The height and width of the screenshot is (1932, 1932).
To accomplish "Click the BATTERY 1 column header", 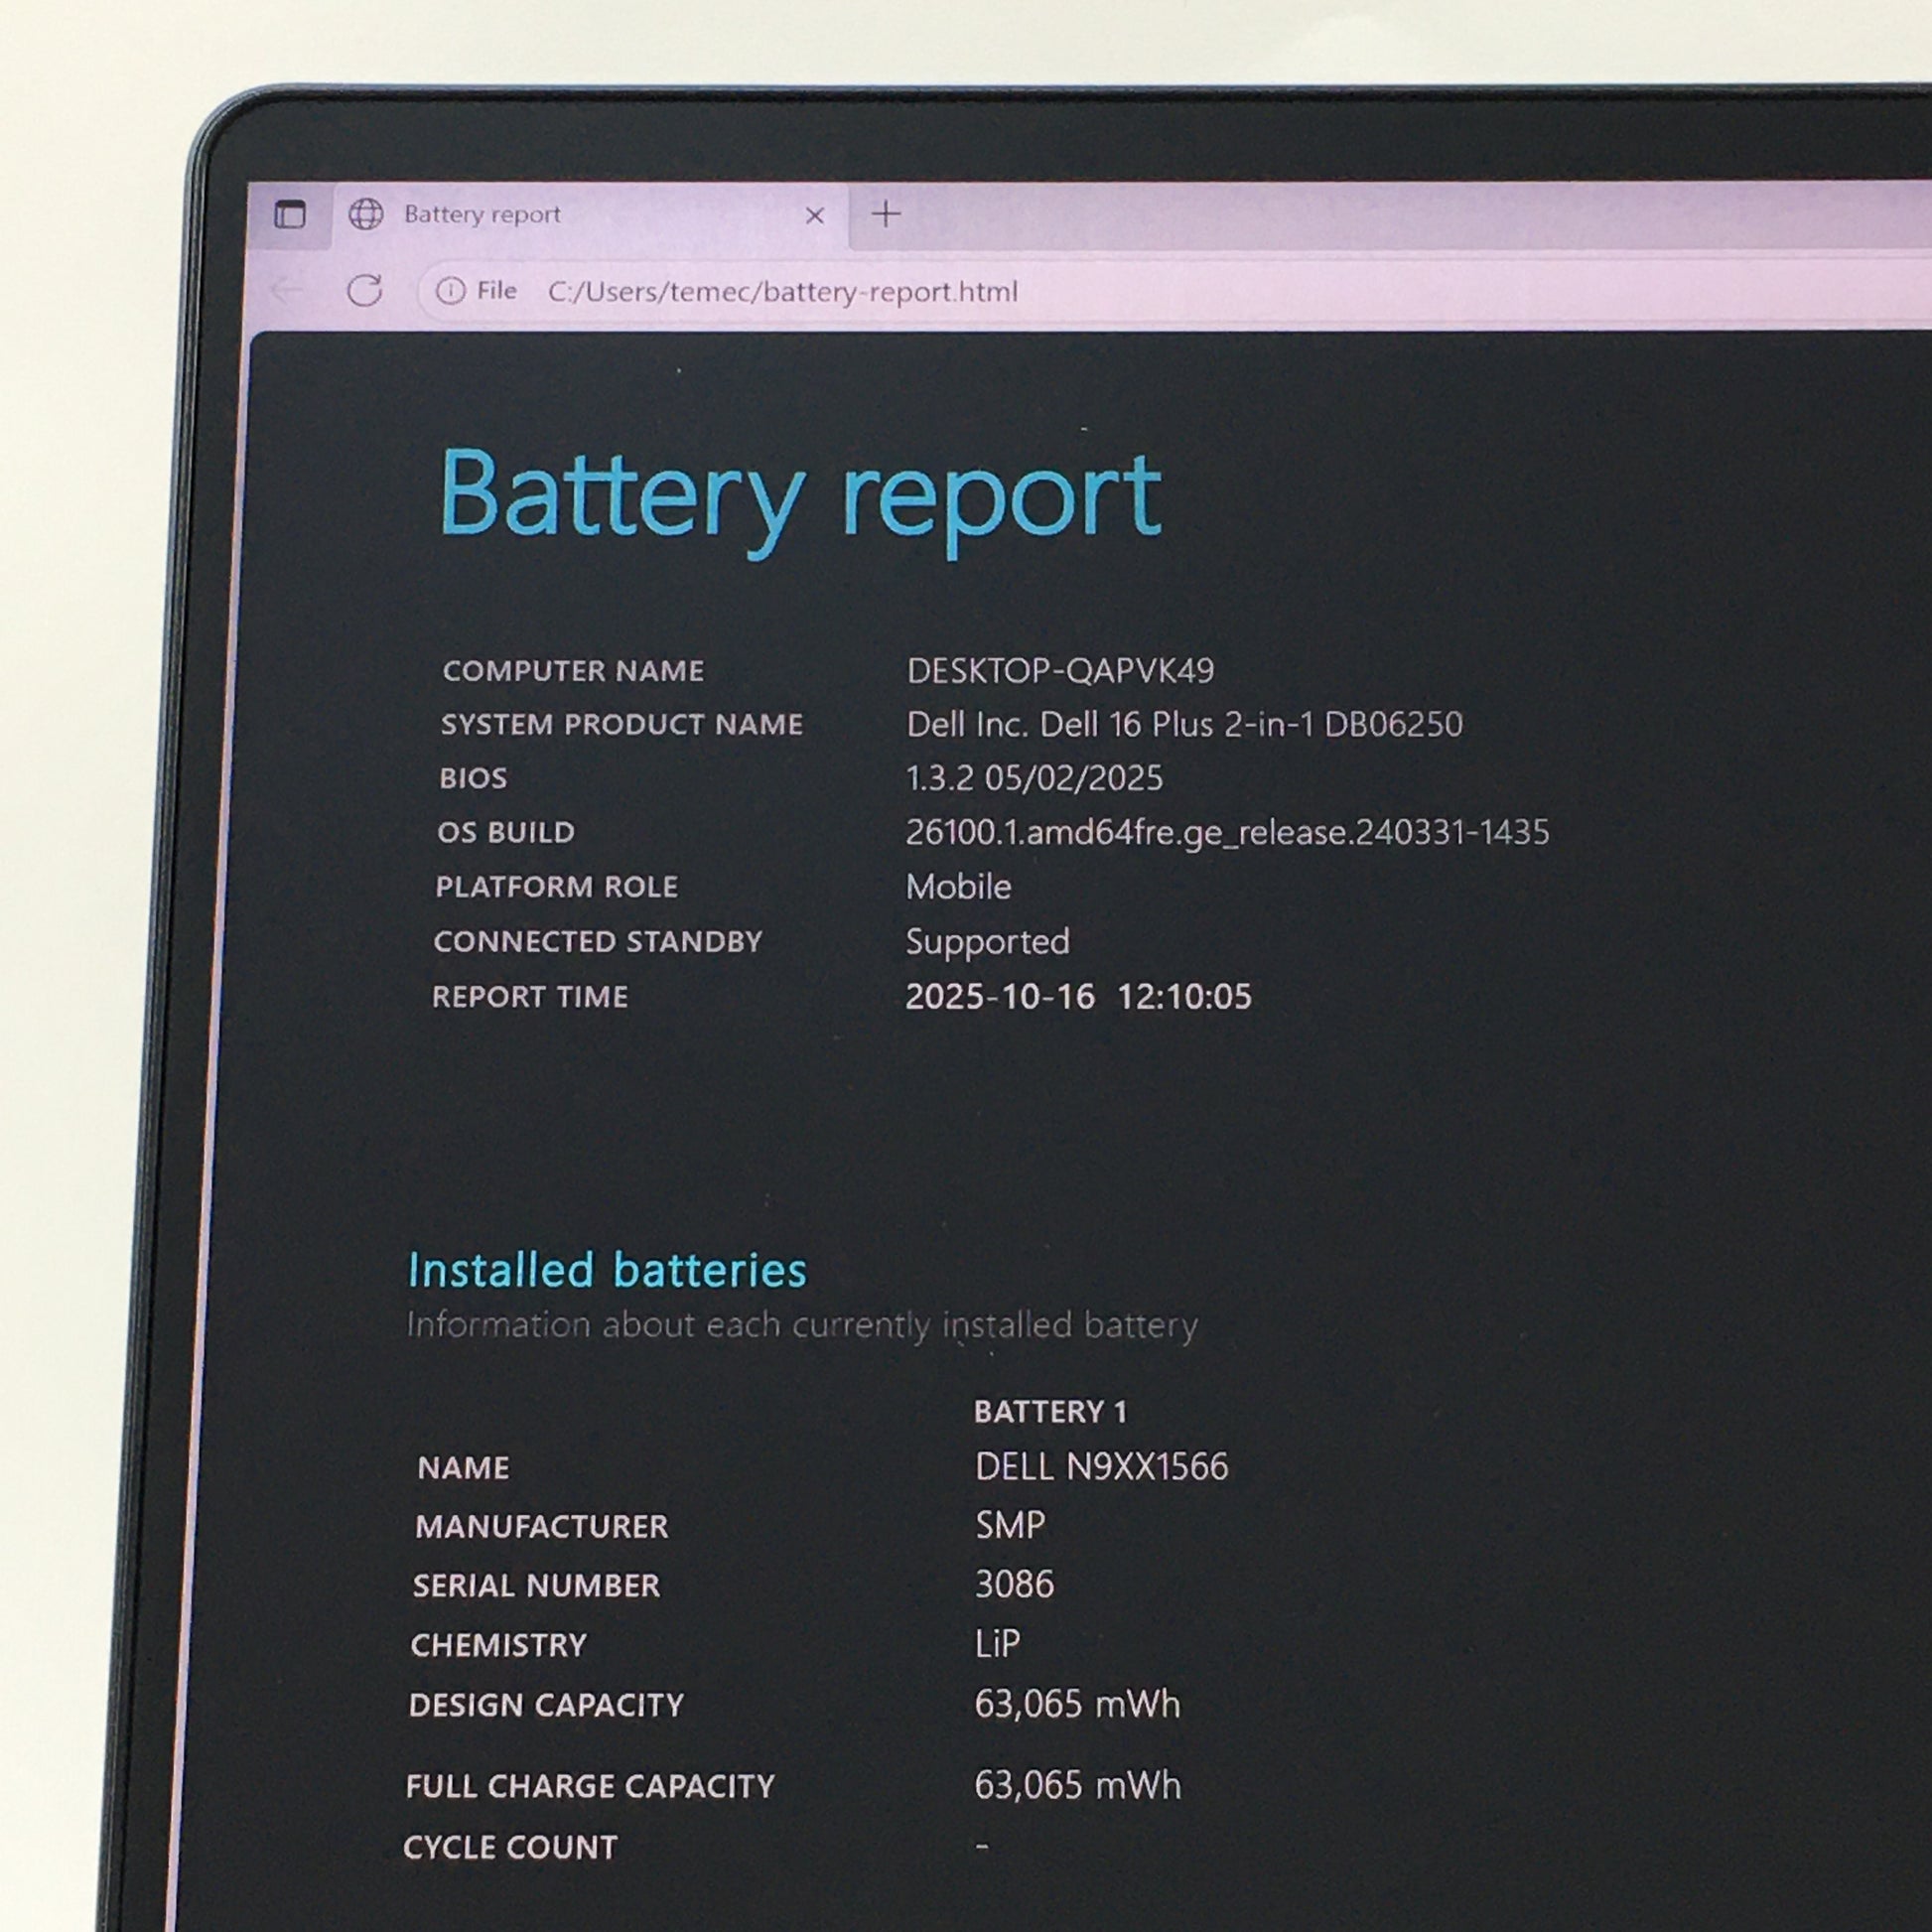I will click(x=1050, y=1411).
